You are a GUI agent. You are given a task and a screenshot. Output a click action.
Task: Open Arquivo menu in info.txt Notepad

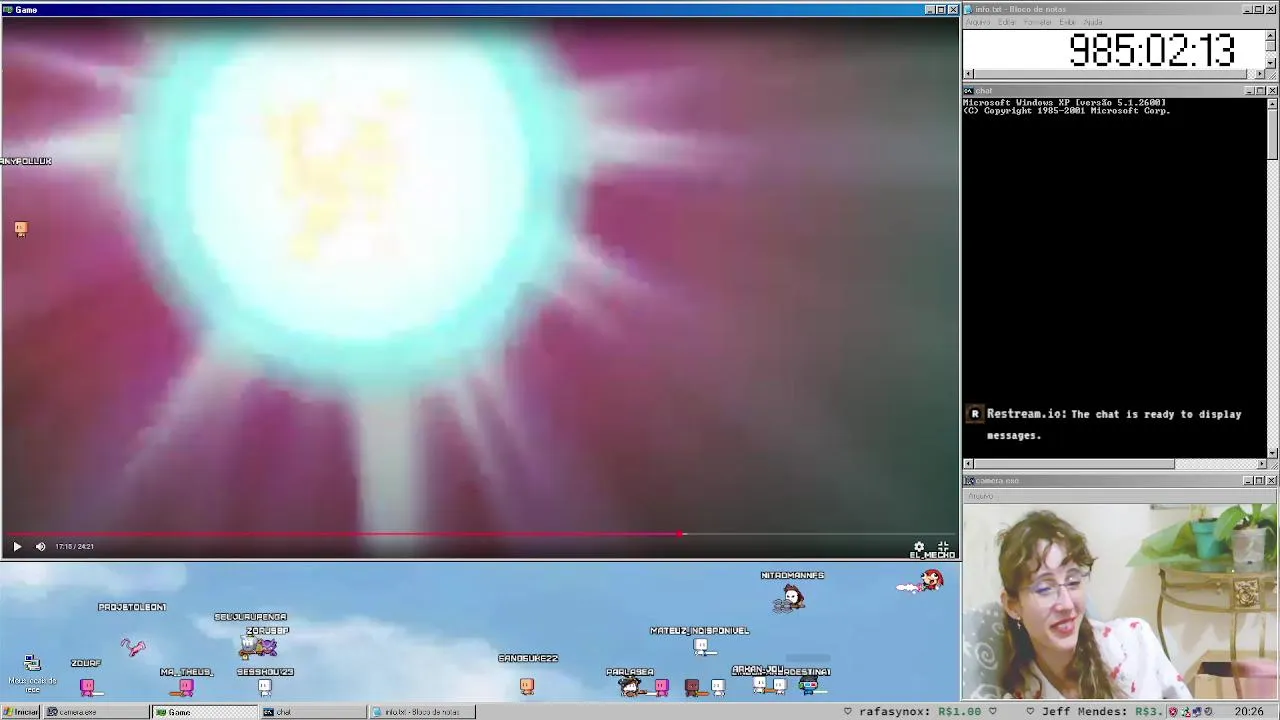(978, 22)
